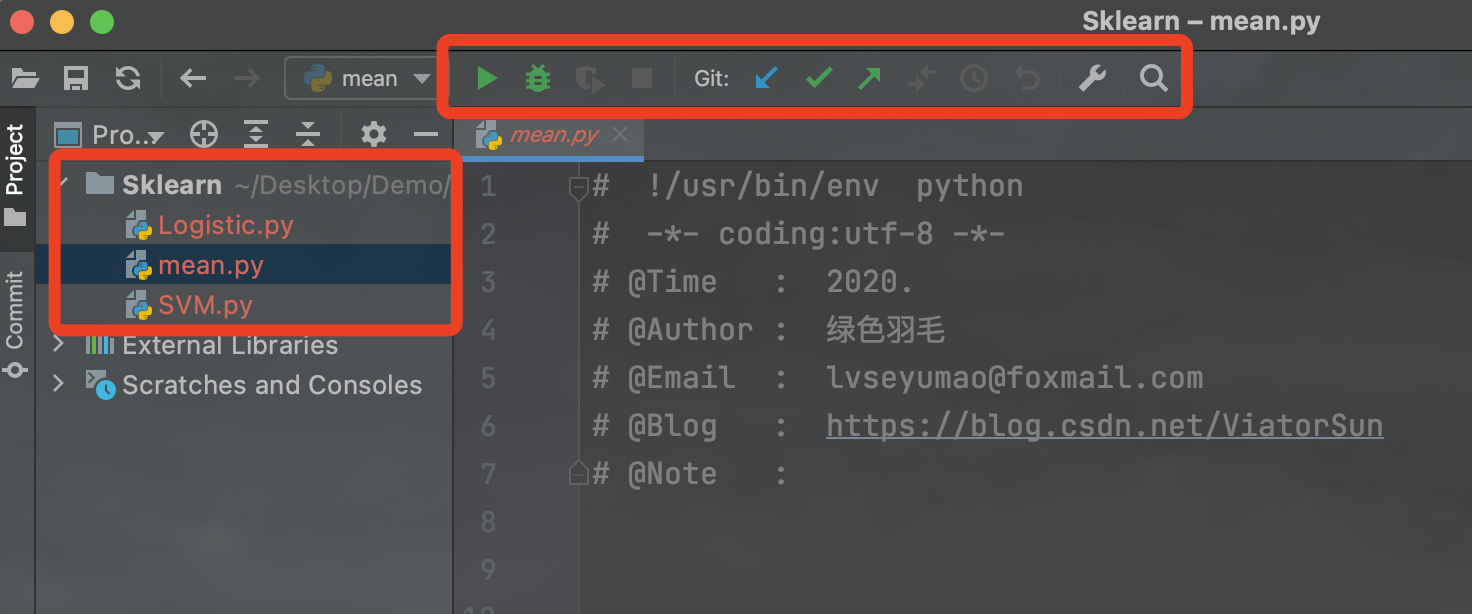Click the Git rollback undo arrow

tap(1027, 78)
